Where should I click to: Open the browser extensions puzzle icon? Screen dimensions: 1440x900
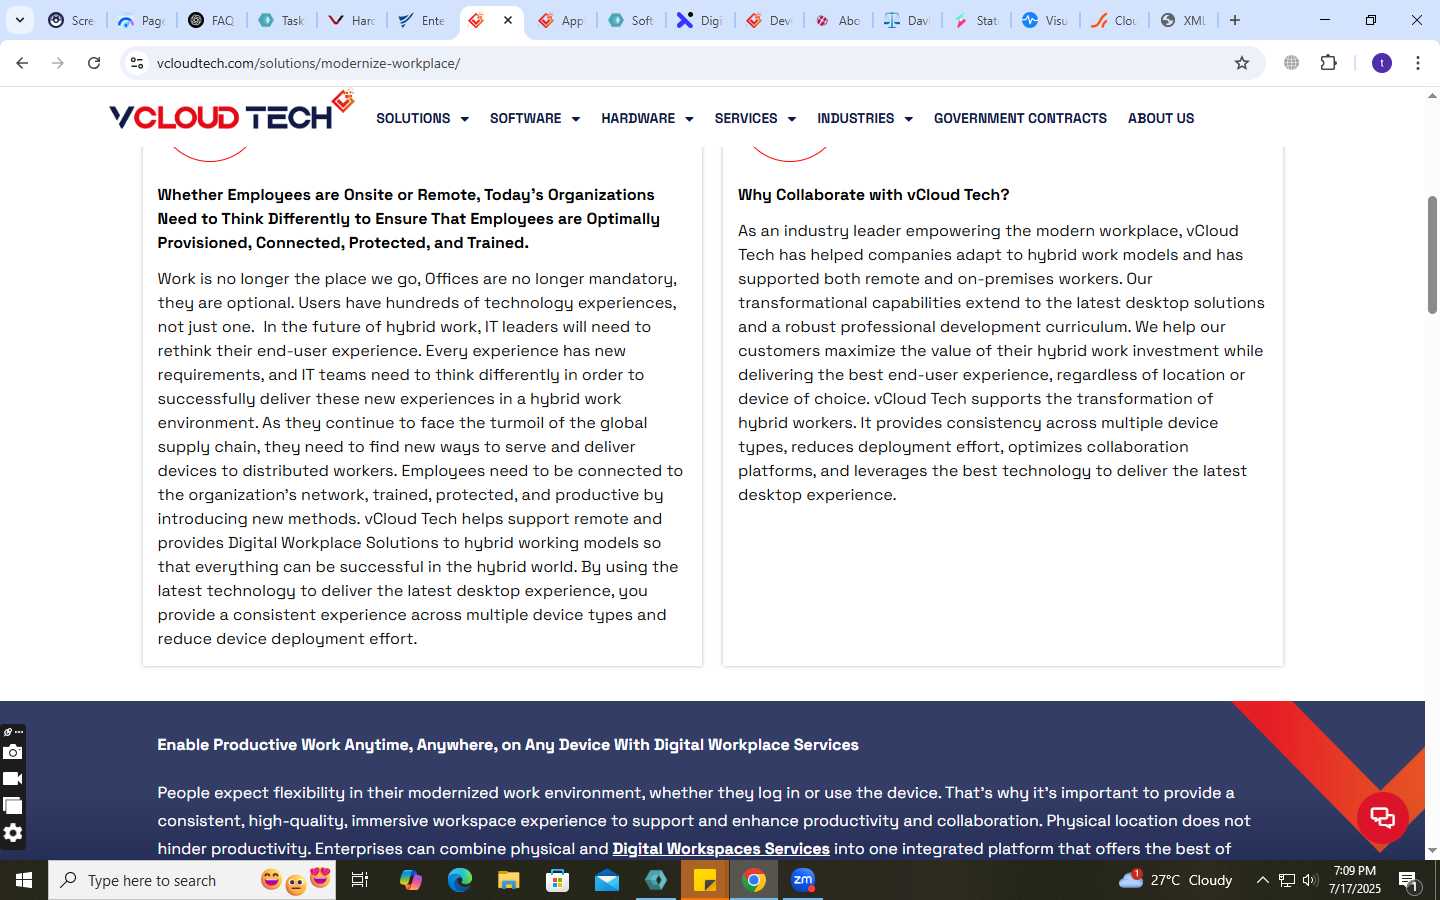tap(1328, 63)
